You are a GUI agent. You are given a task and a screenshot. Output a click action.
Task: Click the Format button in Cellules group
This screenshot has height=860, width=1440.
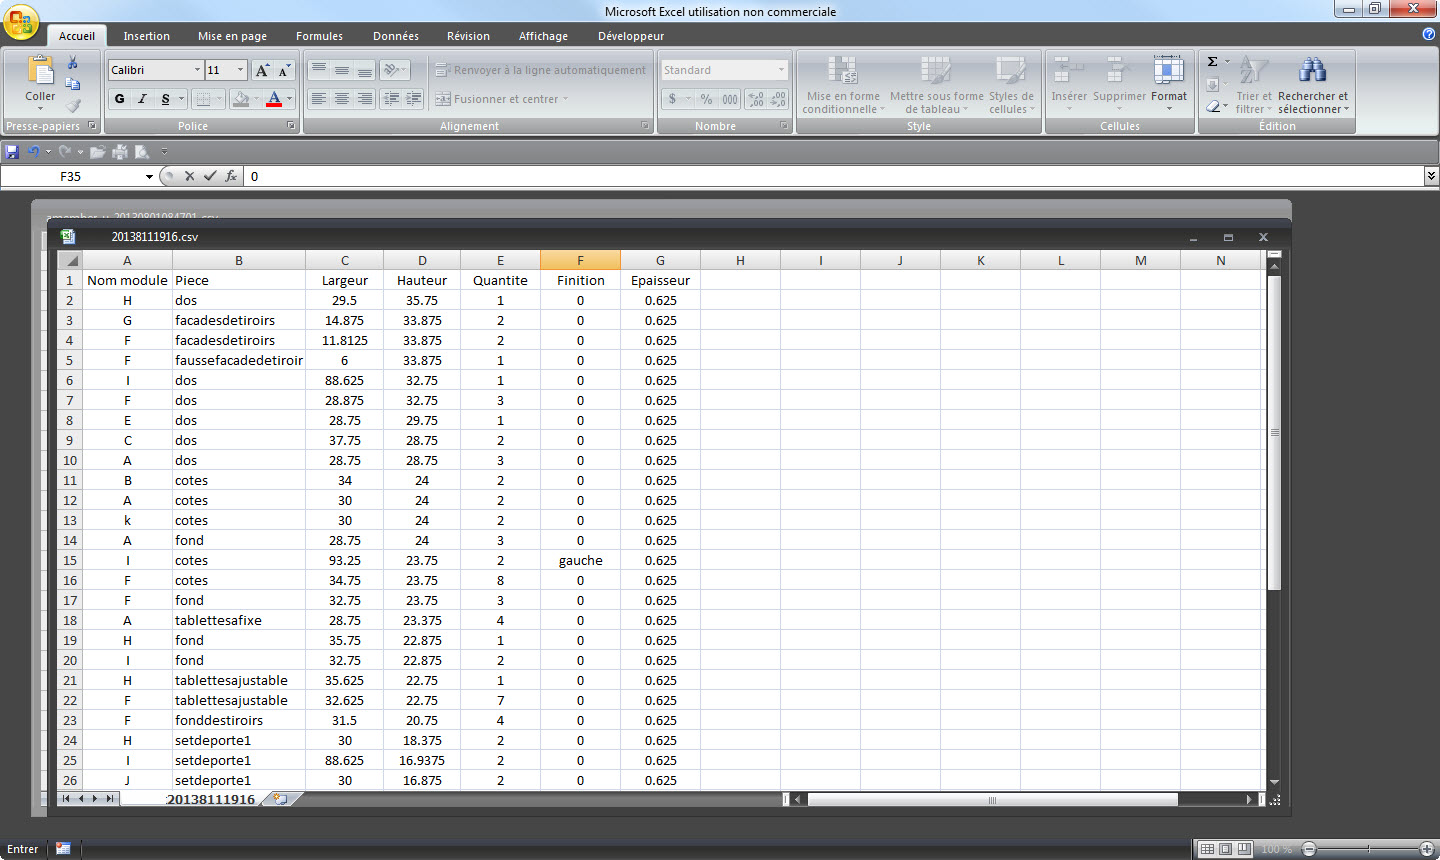(x=1168, y=85)
